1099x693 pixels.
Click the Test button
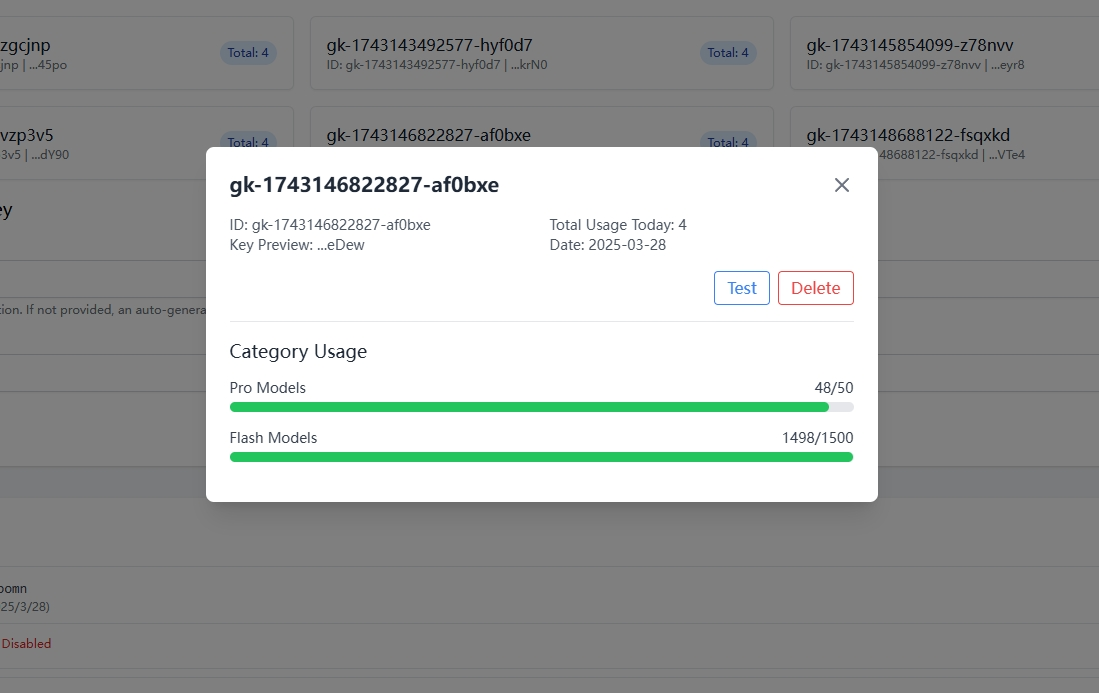click(742, 288)
